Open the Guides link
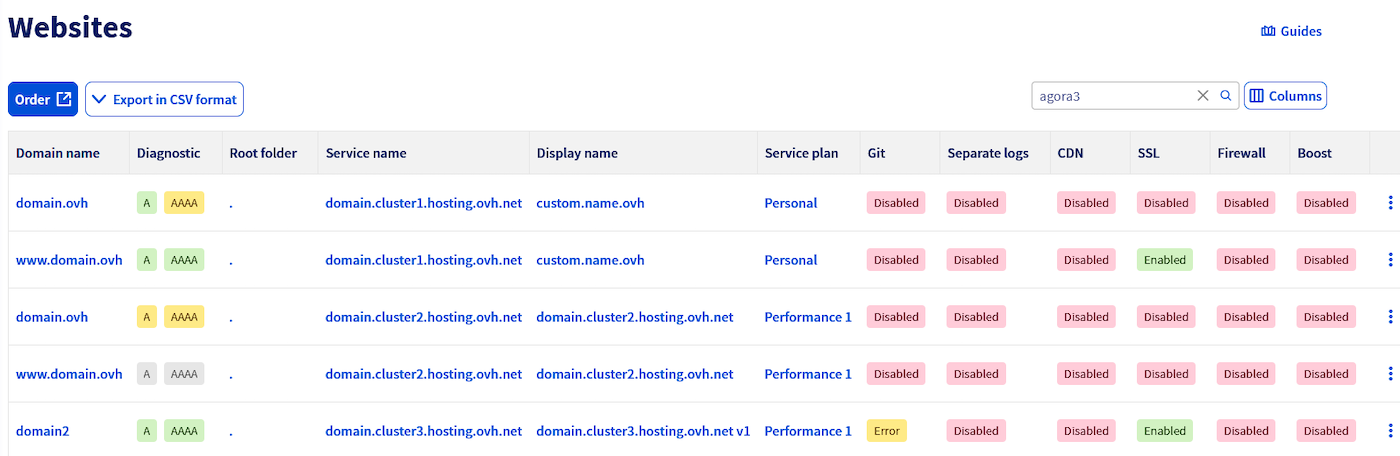Screen dimensions: 1400x456 coord(1292,31)
